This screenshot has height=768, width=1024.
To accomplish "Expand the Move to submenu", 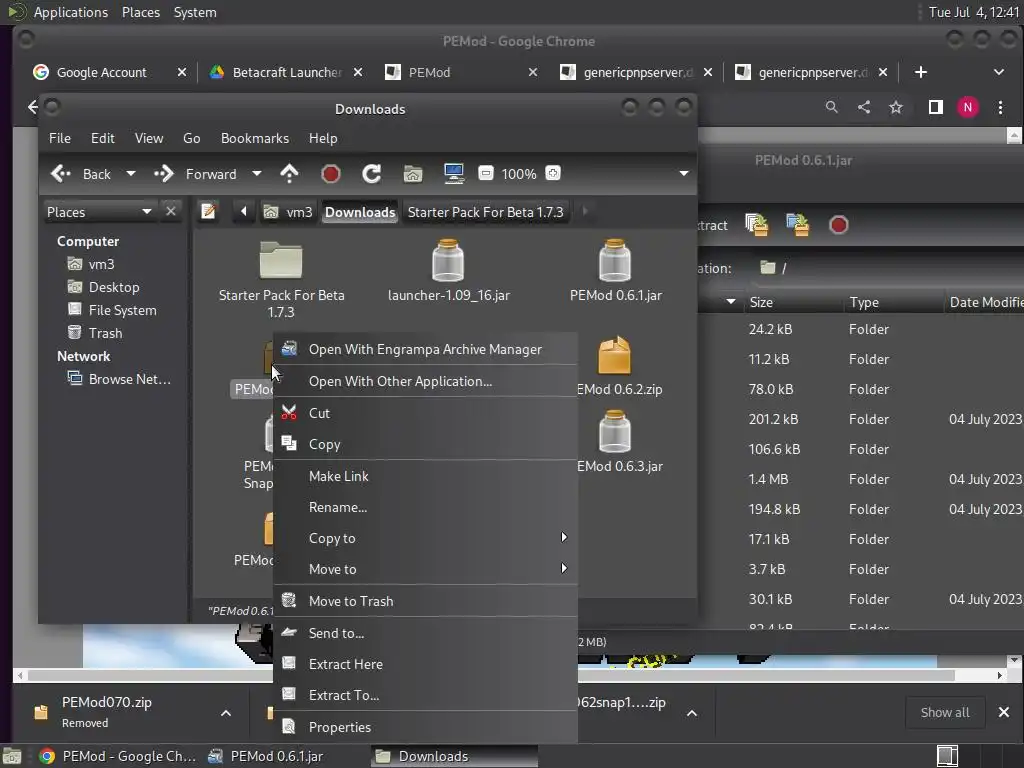I will coord(425,569).
